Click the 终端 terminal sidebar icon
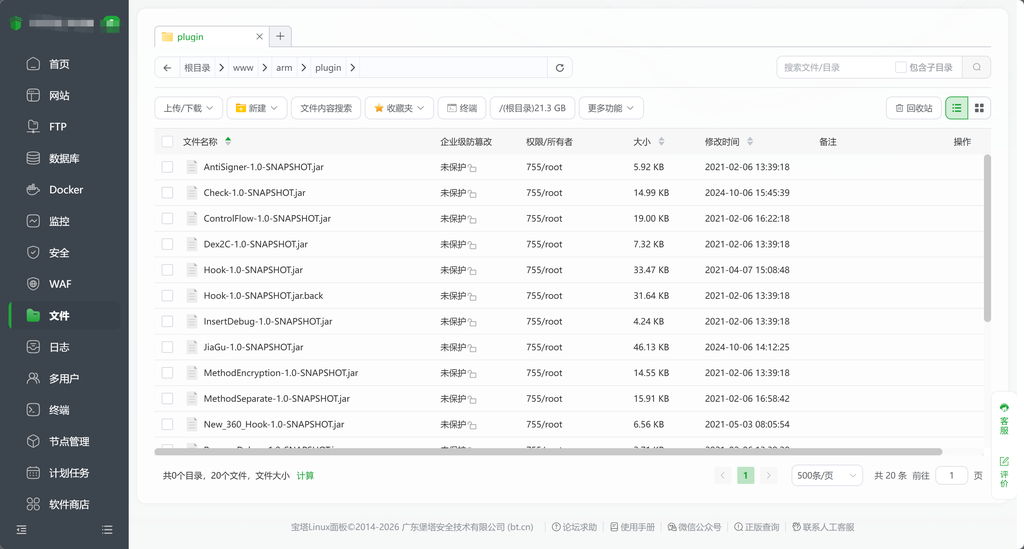Viewport: 1024px width, 549px height. coord(33,410)
